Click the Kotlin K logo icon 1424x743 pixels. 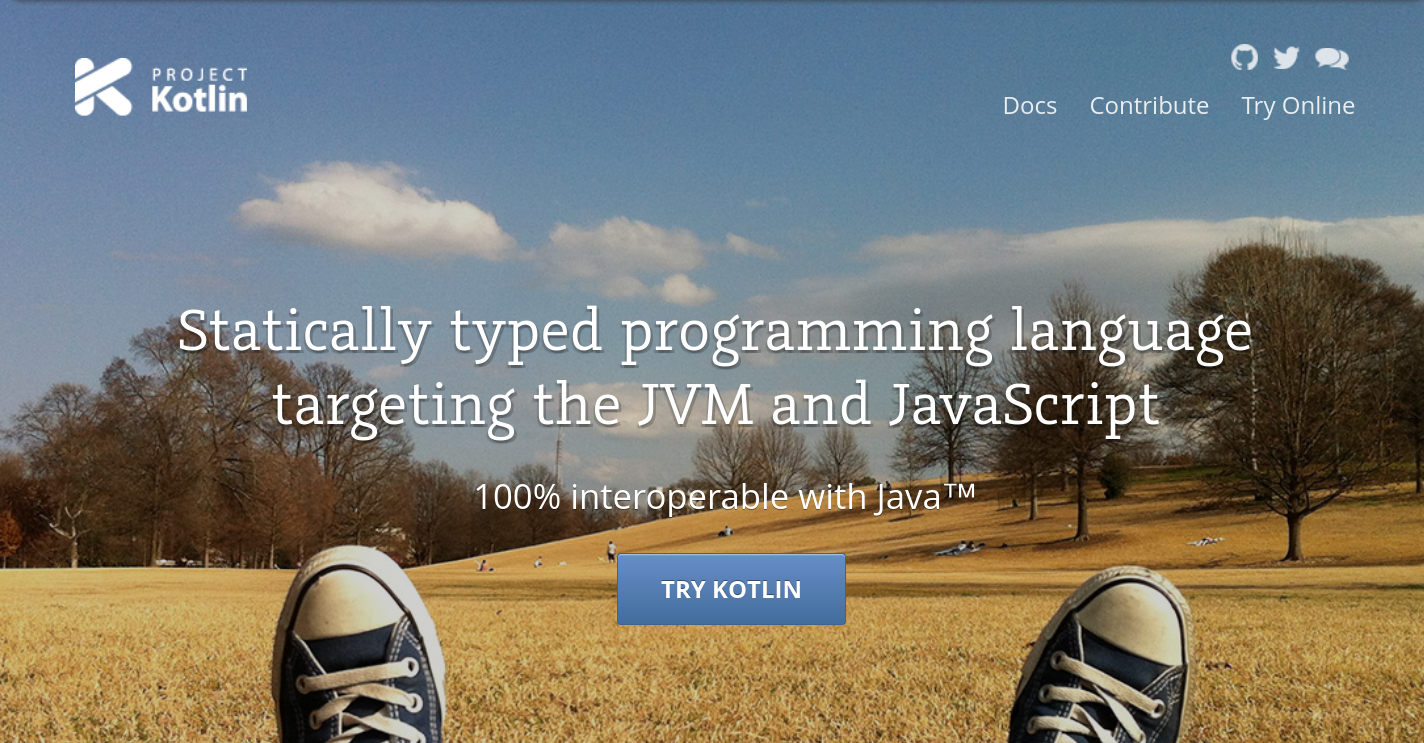[103, 87]
